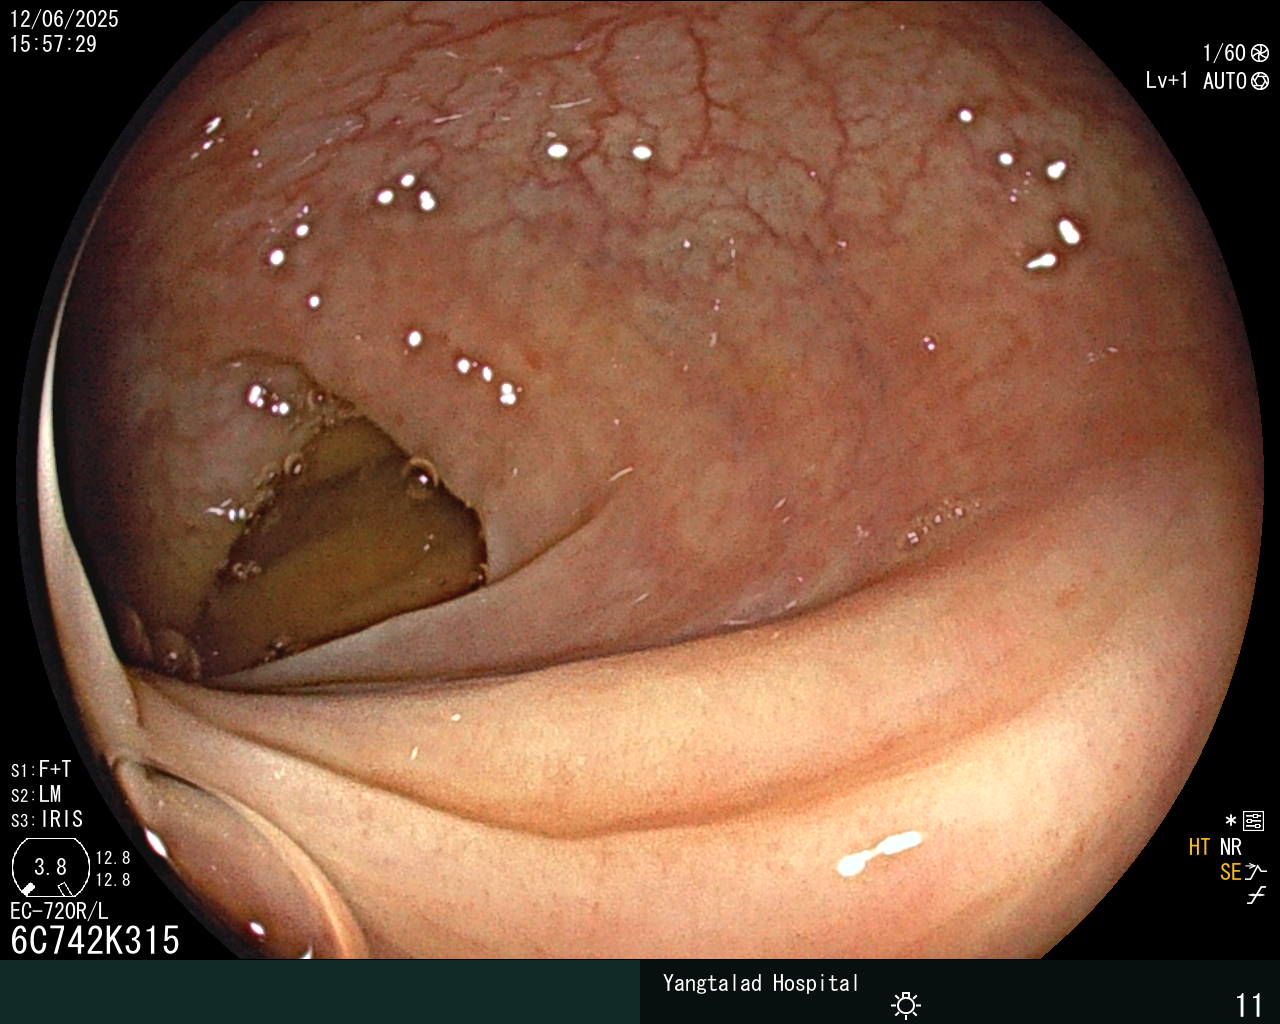Click the asterisk indicator icon

coord(1231,821)
